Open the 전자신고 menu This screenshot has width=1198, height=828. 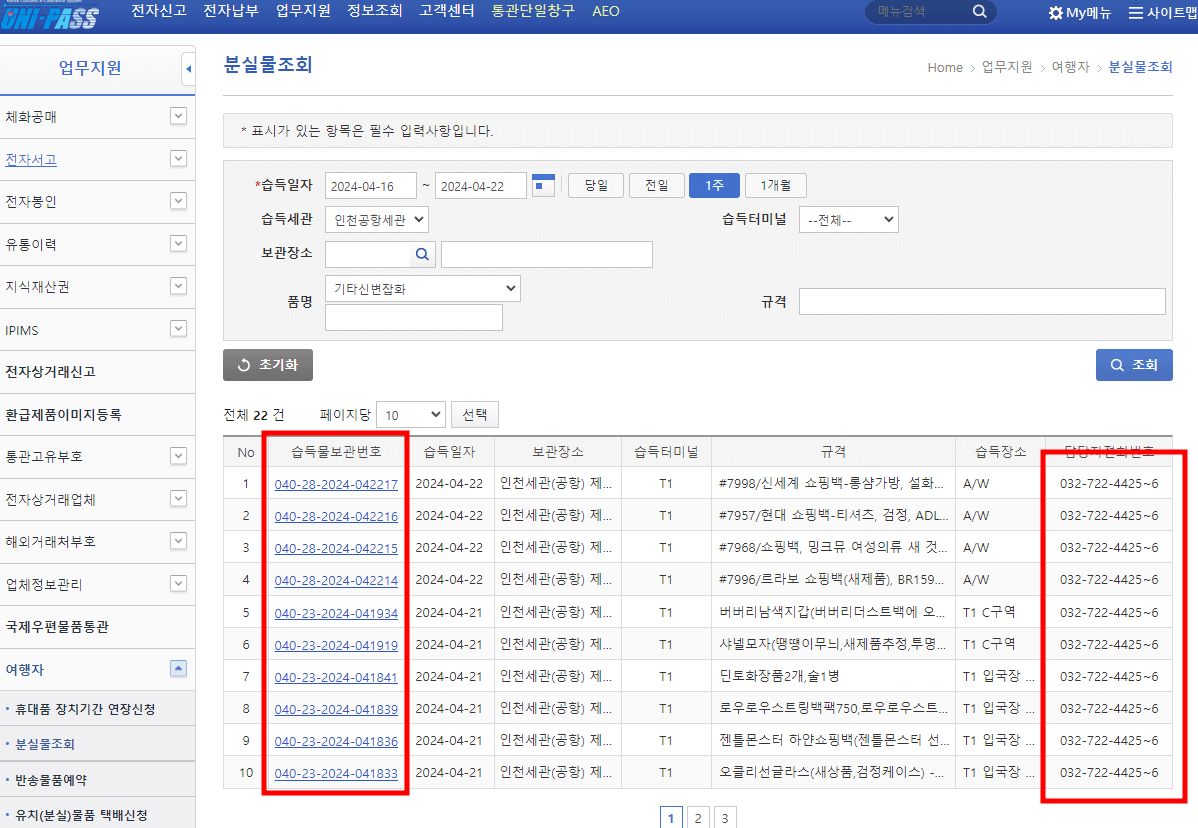pos(158,11)
